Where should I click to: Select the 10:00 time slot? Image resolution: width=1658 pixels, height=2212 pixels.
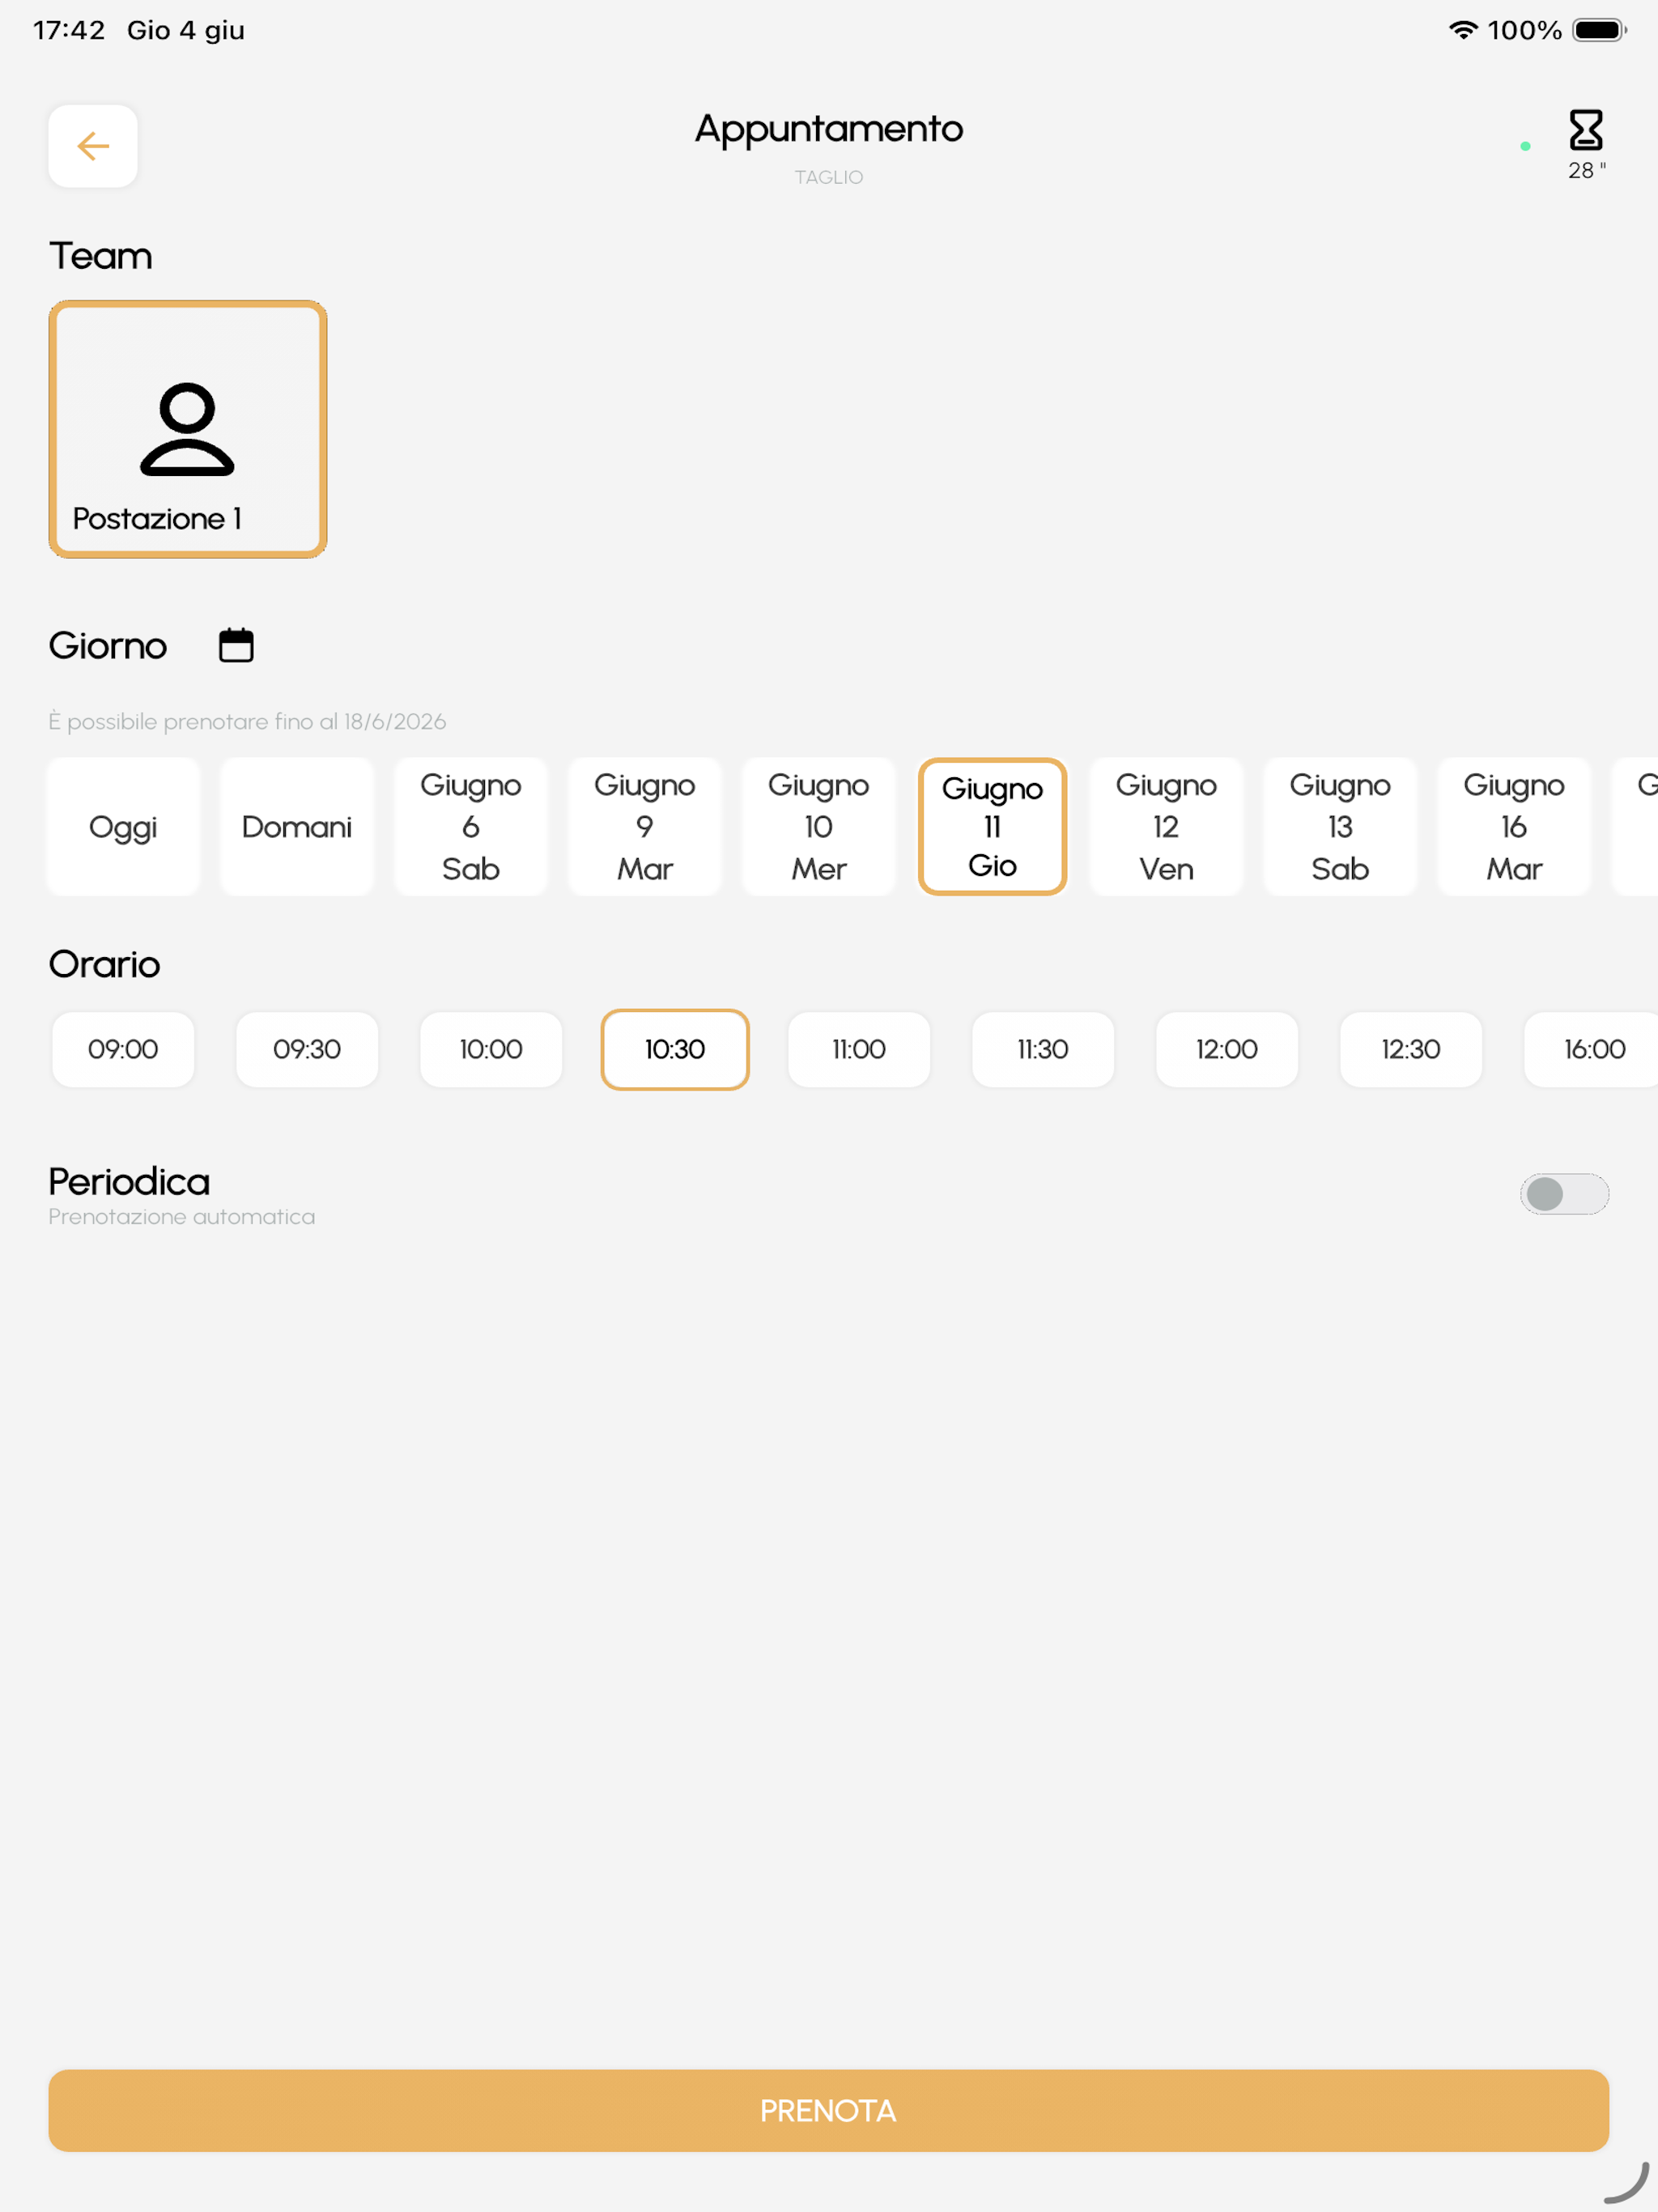tap(491, 1049)
